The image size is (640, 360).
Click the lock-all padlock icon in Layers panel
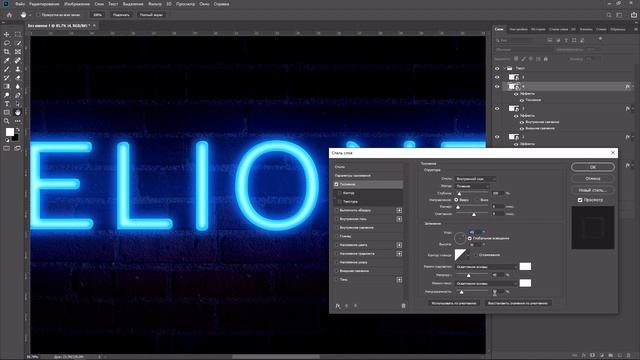coord(546,59)
